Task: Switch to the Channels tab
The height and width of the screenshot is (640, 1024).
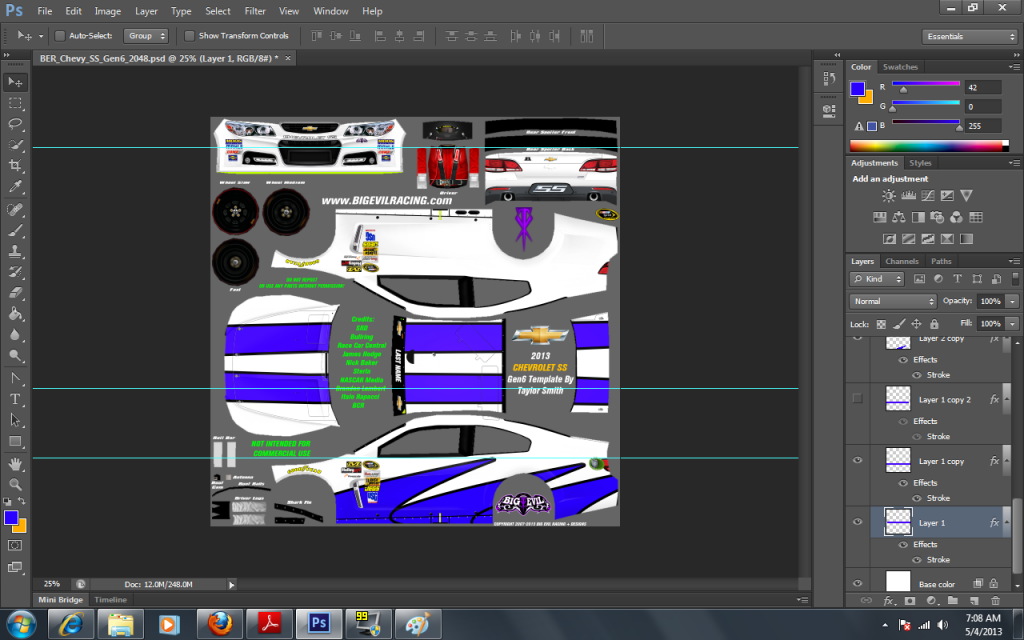Action: [x=902, y=261]
